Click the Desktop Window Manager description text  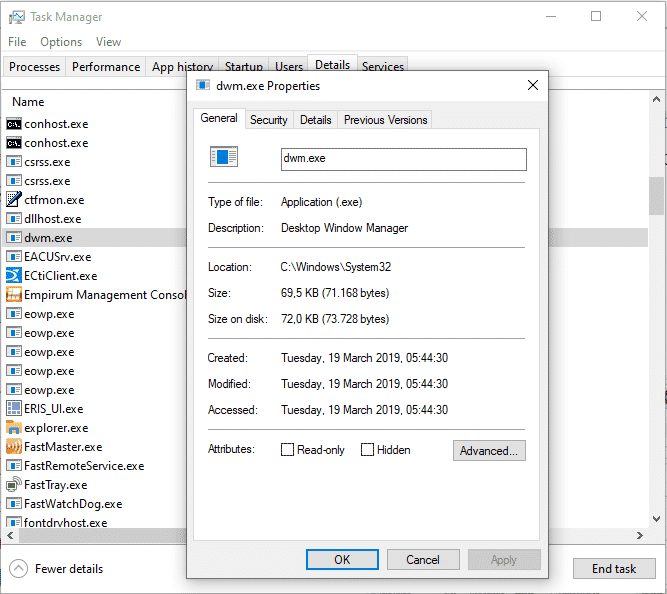click(x=344, y=228)
